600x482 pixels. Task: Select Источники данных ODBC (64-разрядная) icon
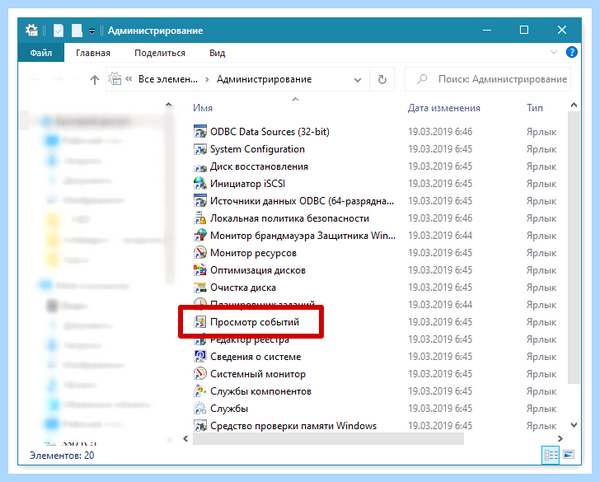[200, 201]
